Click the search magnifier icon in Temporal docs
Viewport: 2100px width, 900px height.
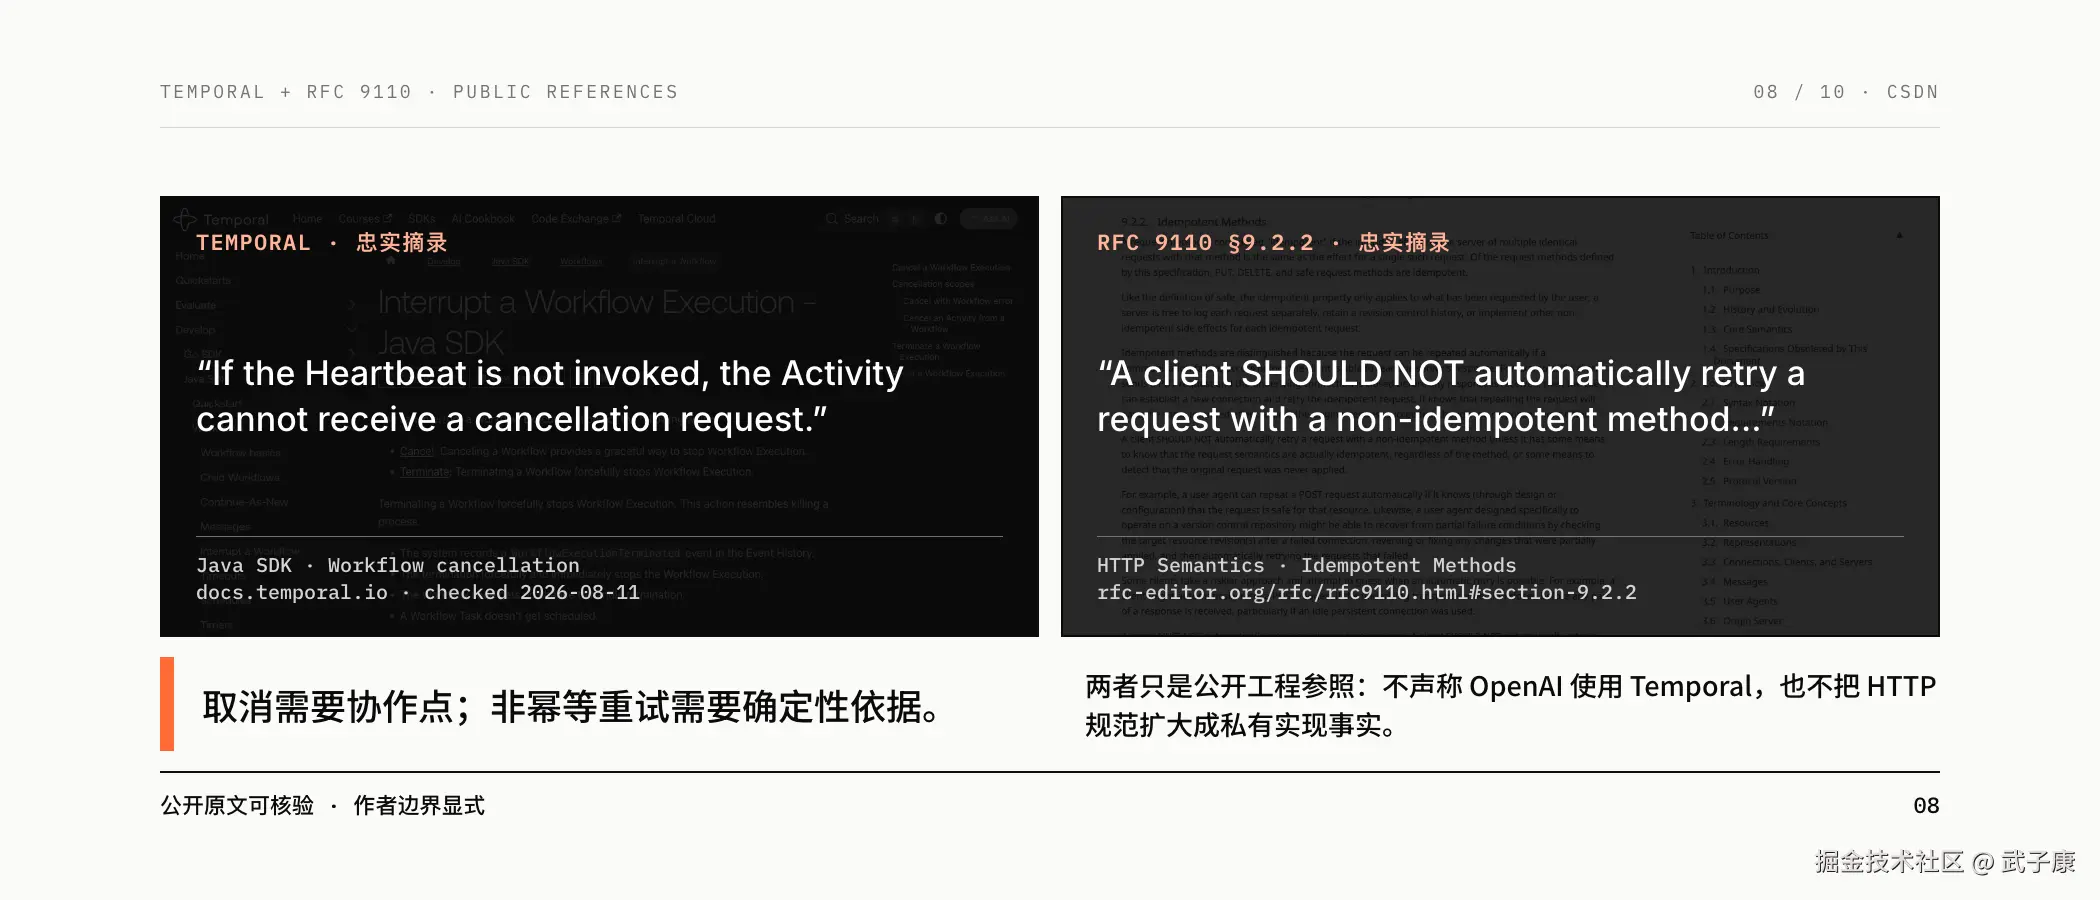832,218
